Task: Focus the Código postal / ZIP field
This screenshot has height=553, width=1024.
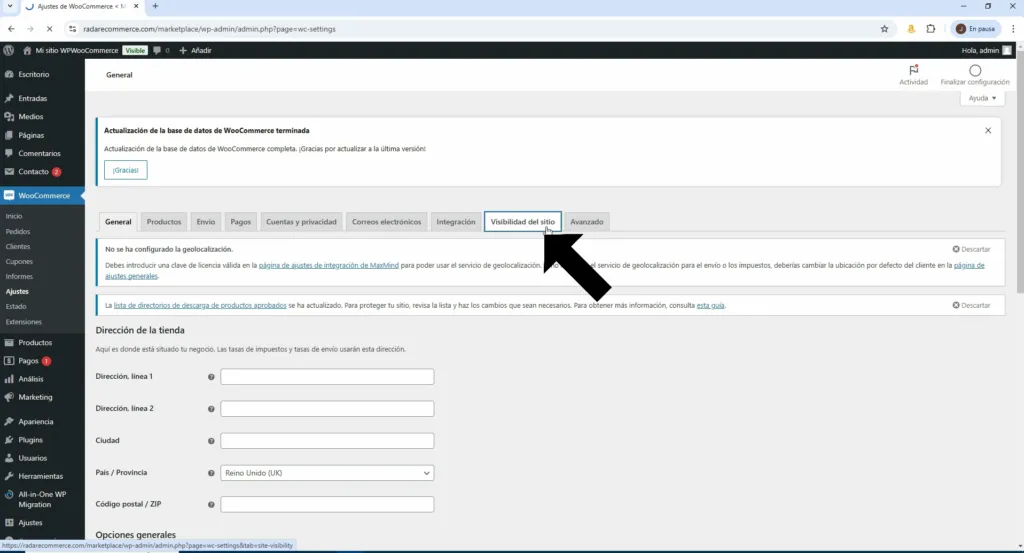Action: click(x=327, y=505)
